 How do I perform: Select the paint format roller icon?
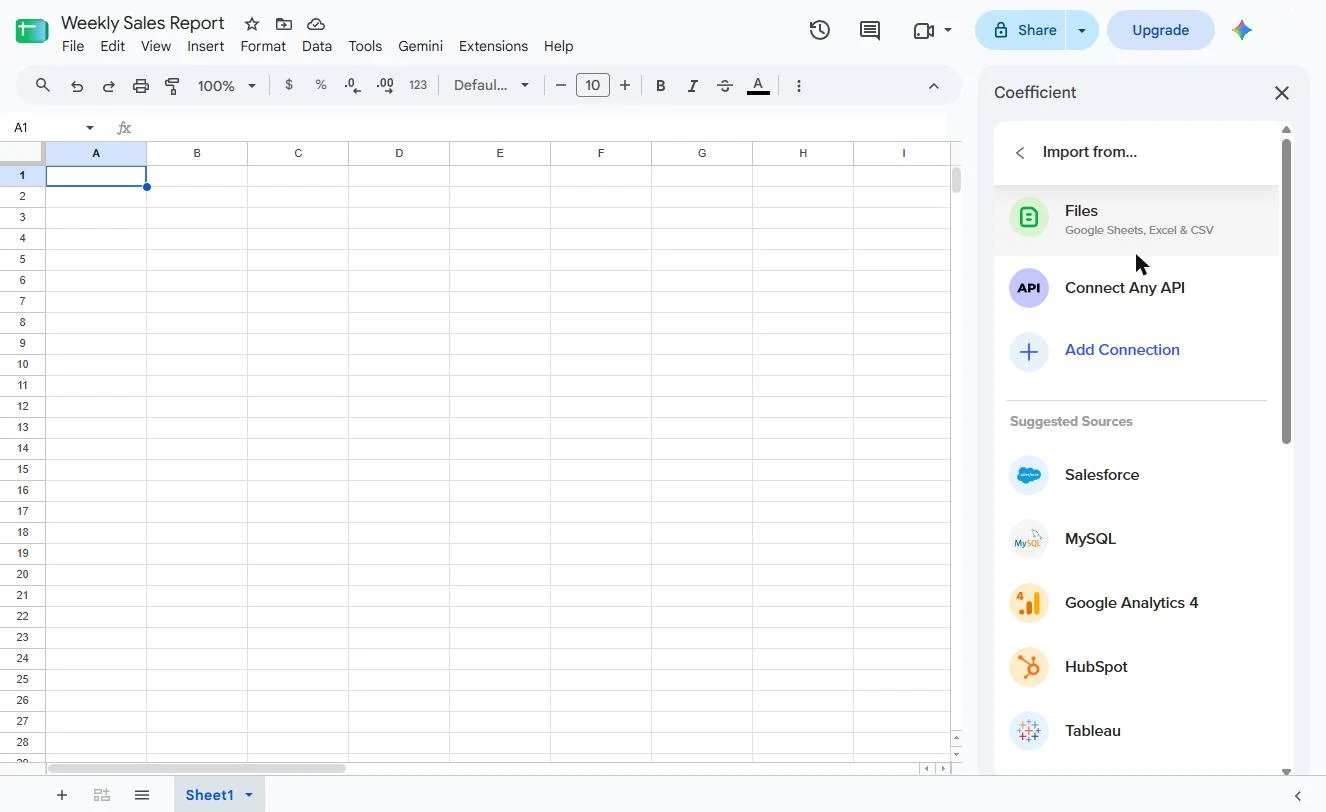point(173,86)
